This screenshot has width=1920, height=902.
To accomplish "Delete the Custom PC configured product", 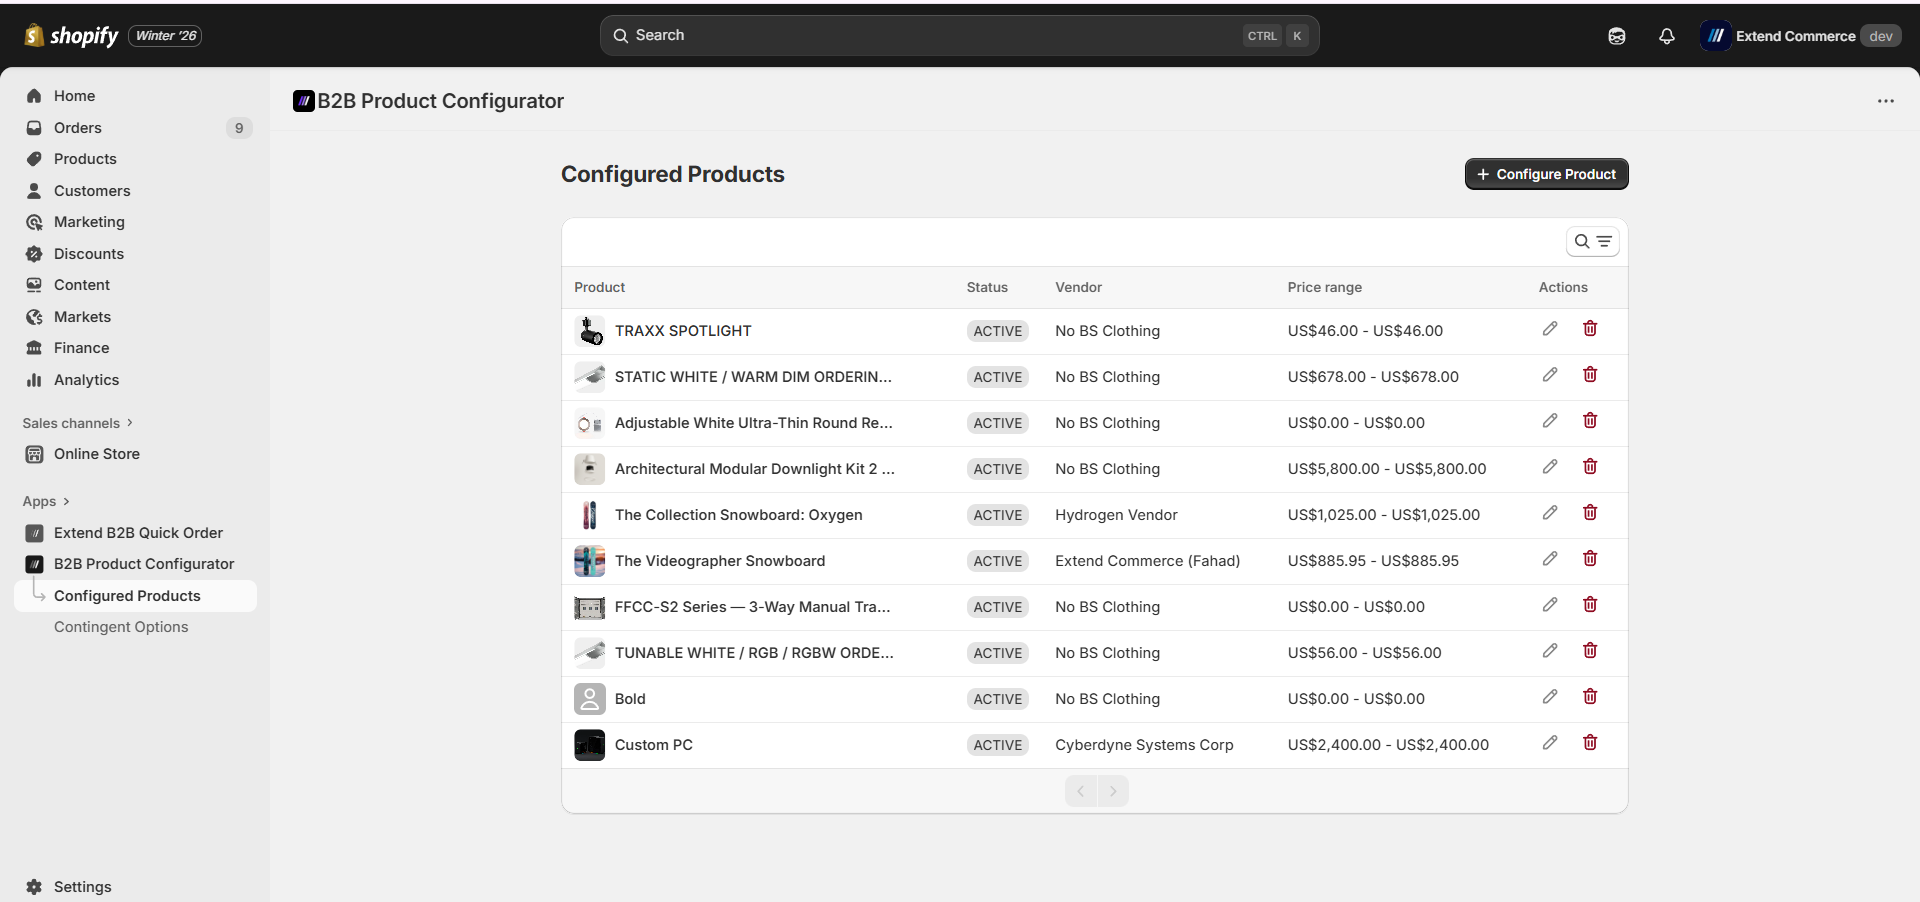I will [1590, 743].
